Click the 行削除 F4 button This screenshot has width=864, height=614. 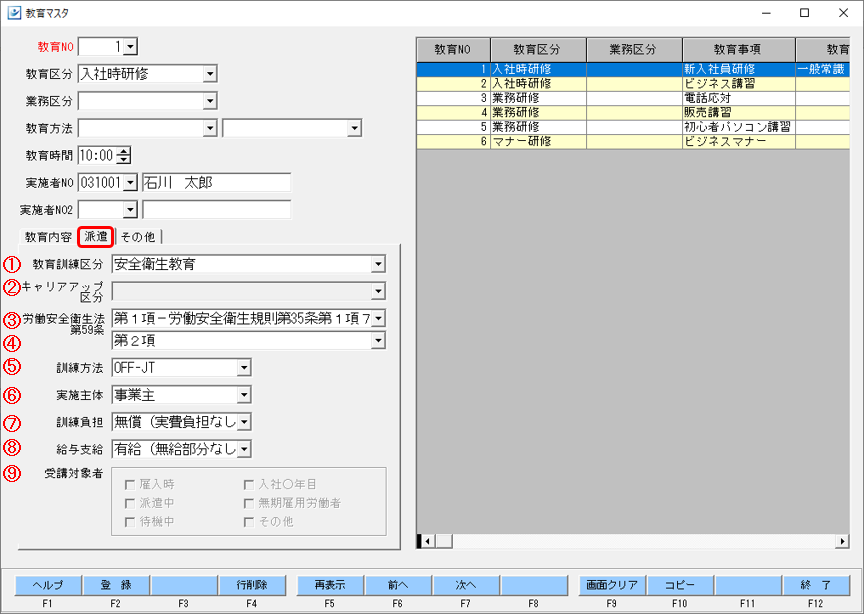252,585
